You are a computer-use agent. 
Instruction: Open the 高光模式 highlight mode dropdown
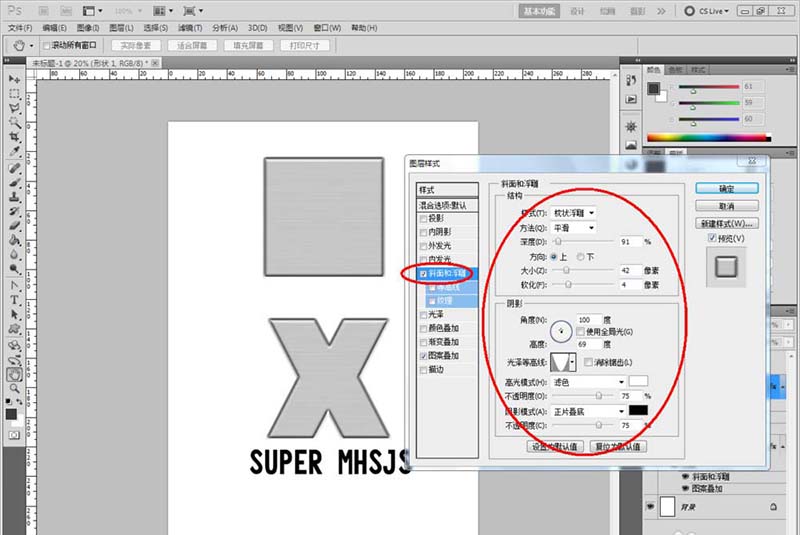point(588,382)
